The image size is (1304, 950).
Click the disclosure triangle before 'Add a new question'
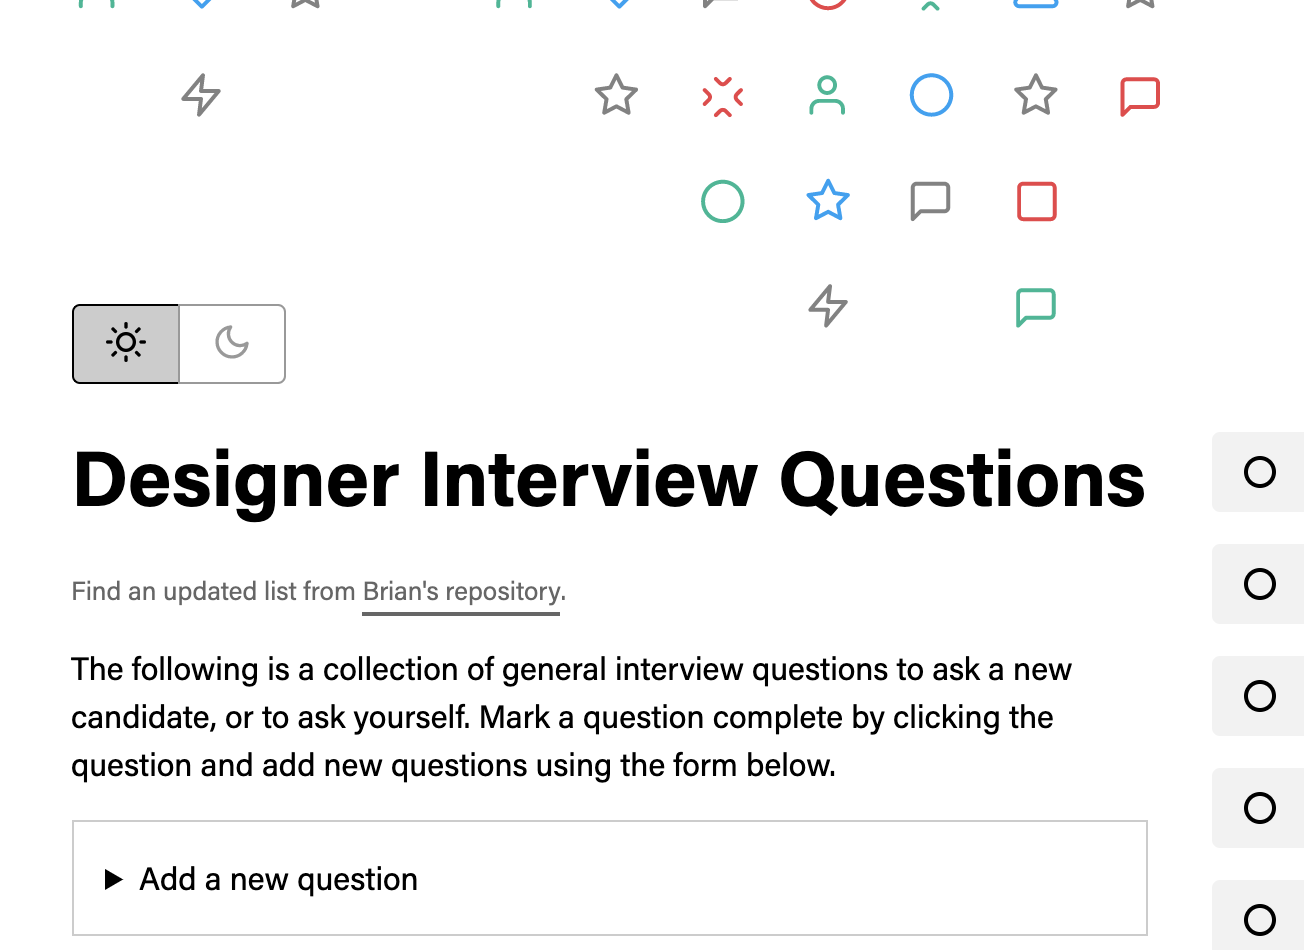113,879
